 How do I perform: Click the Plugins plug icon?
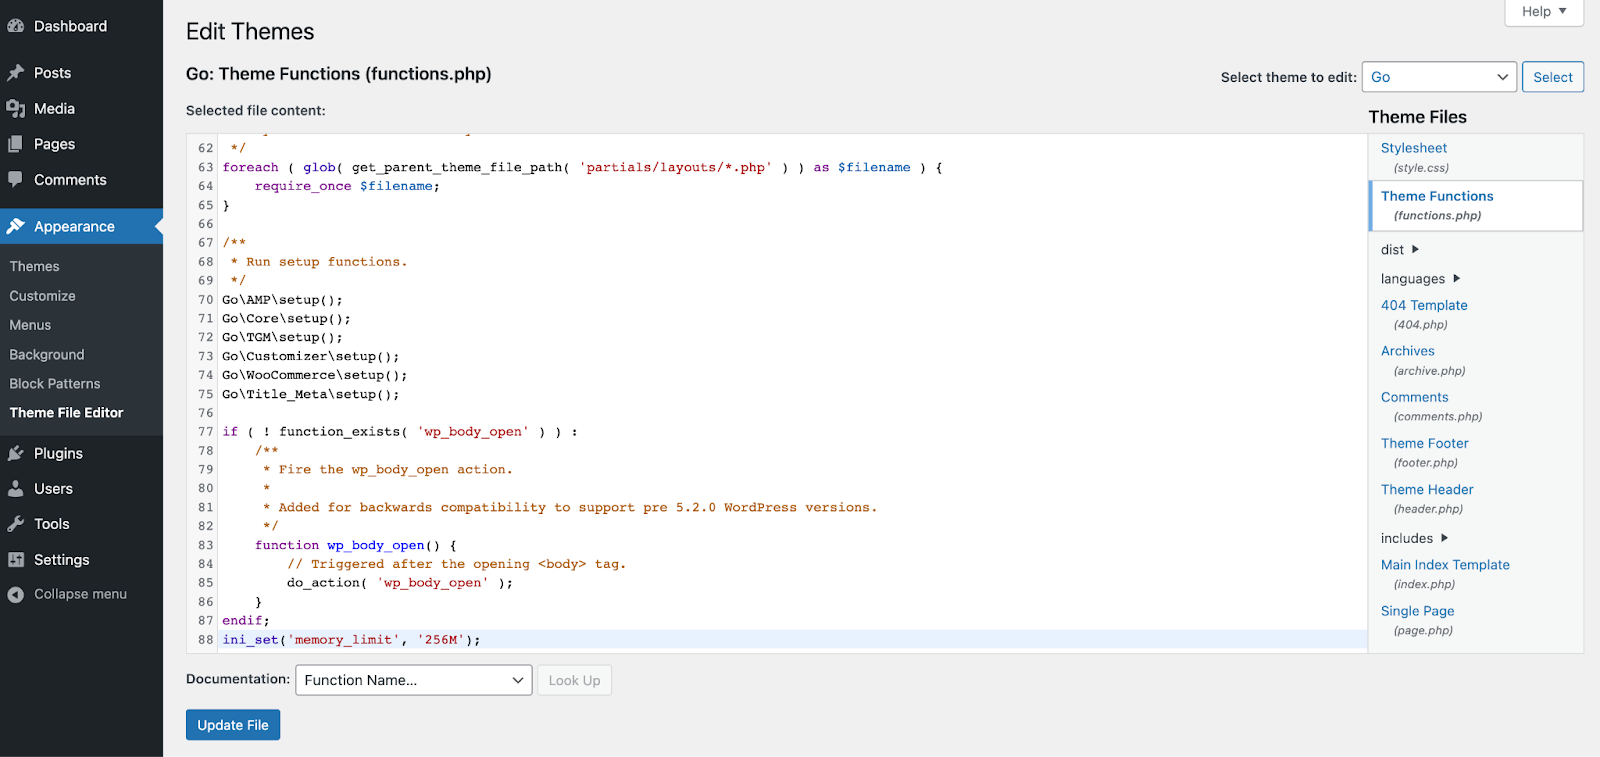(16, 453)
